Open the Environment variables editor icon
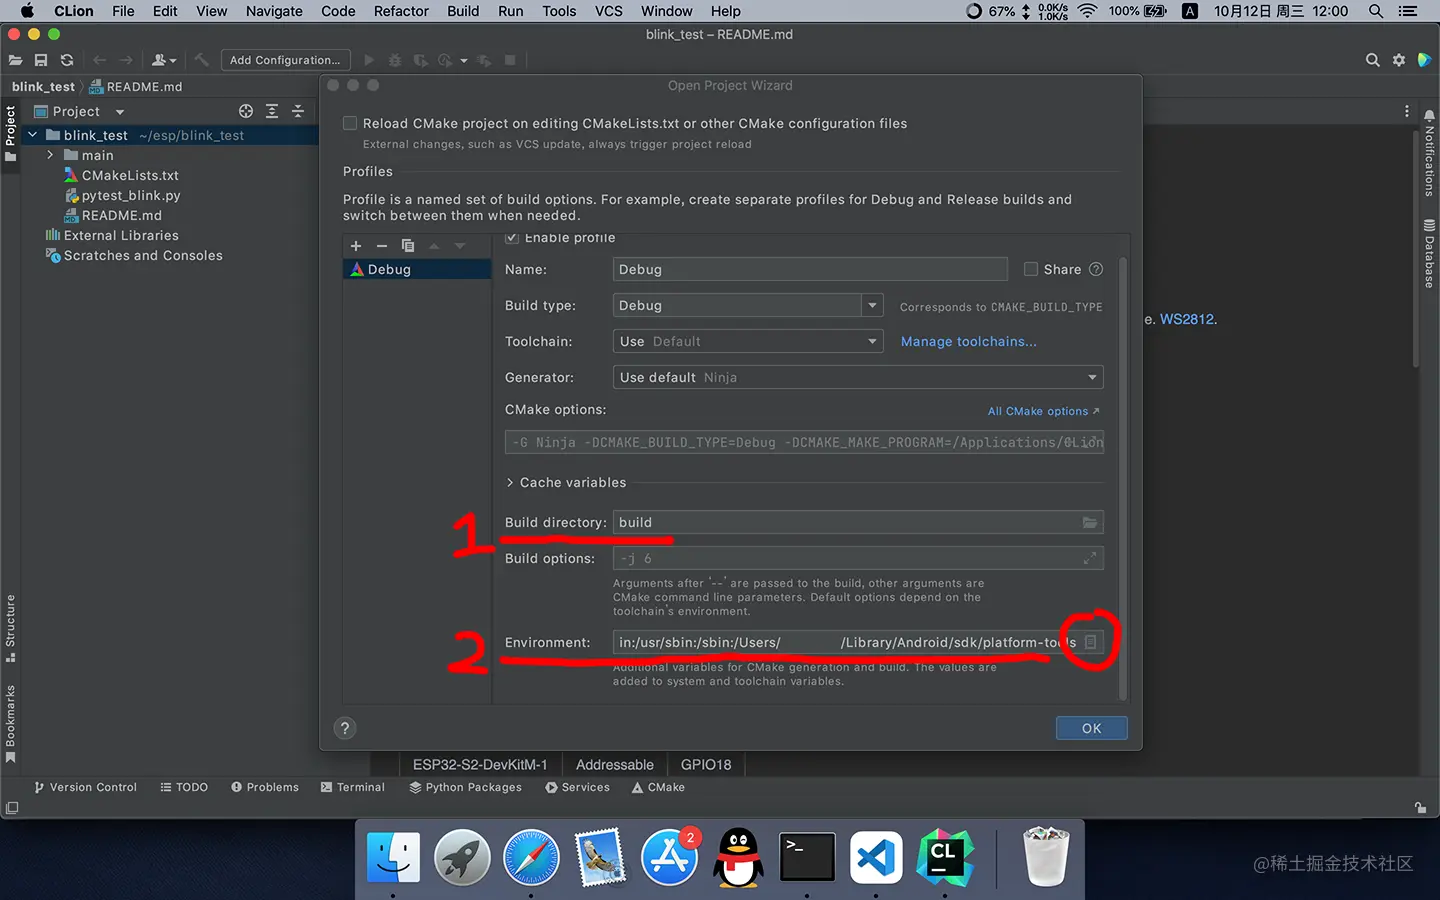This screenshot has width=1440, height=900. point(1091,642)
